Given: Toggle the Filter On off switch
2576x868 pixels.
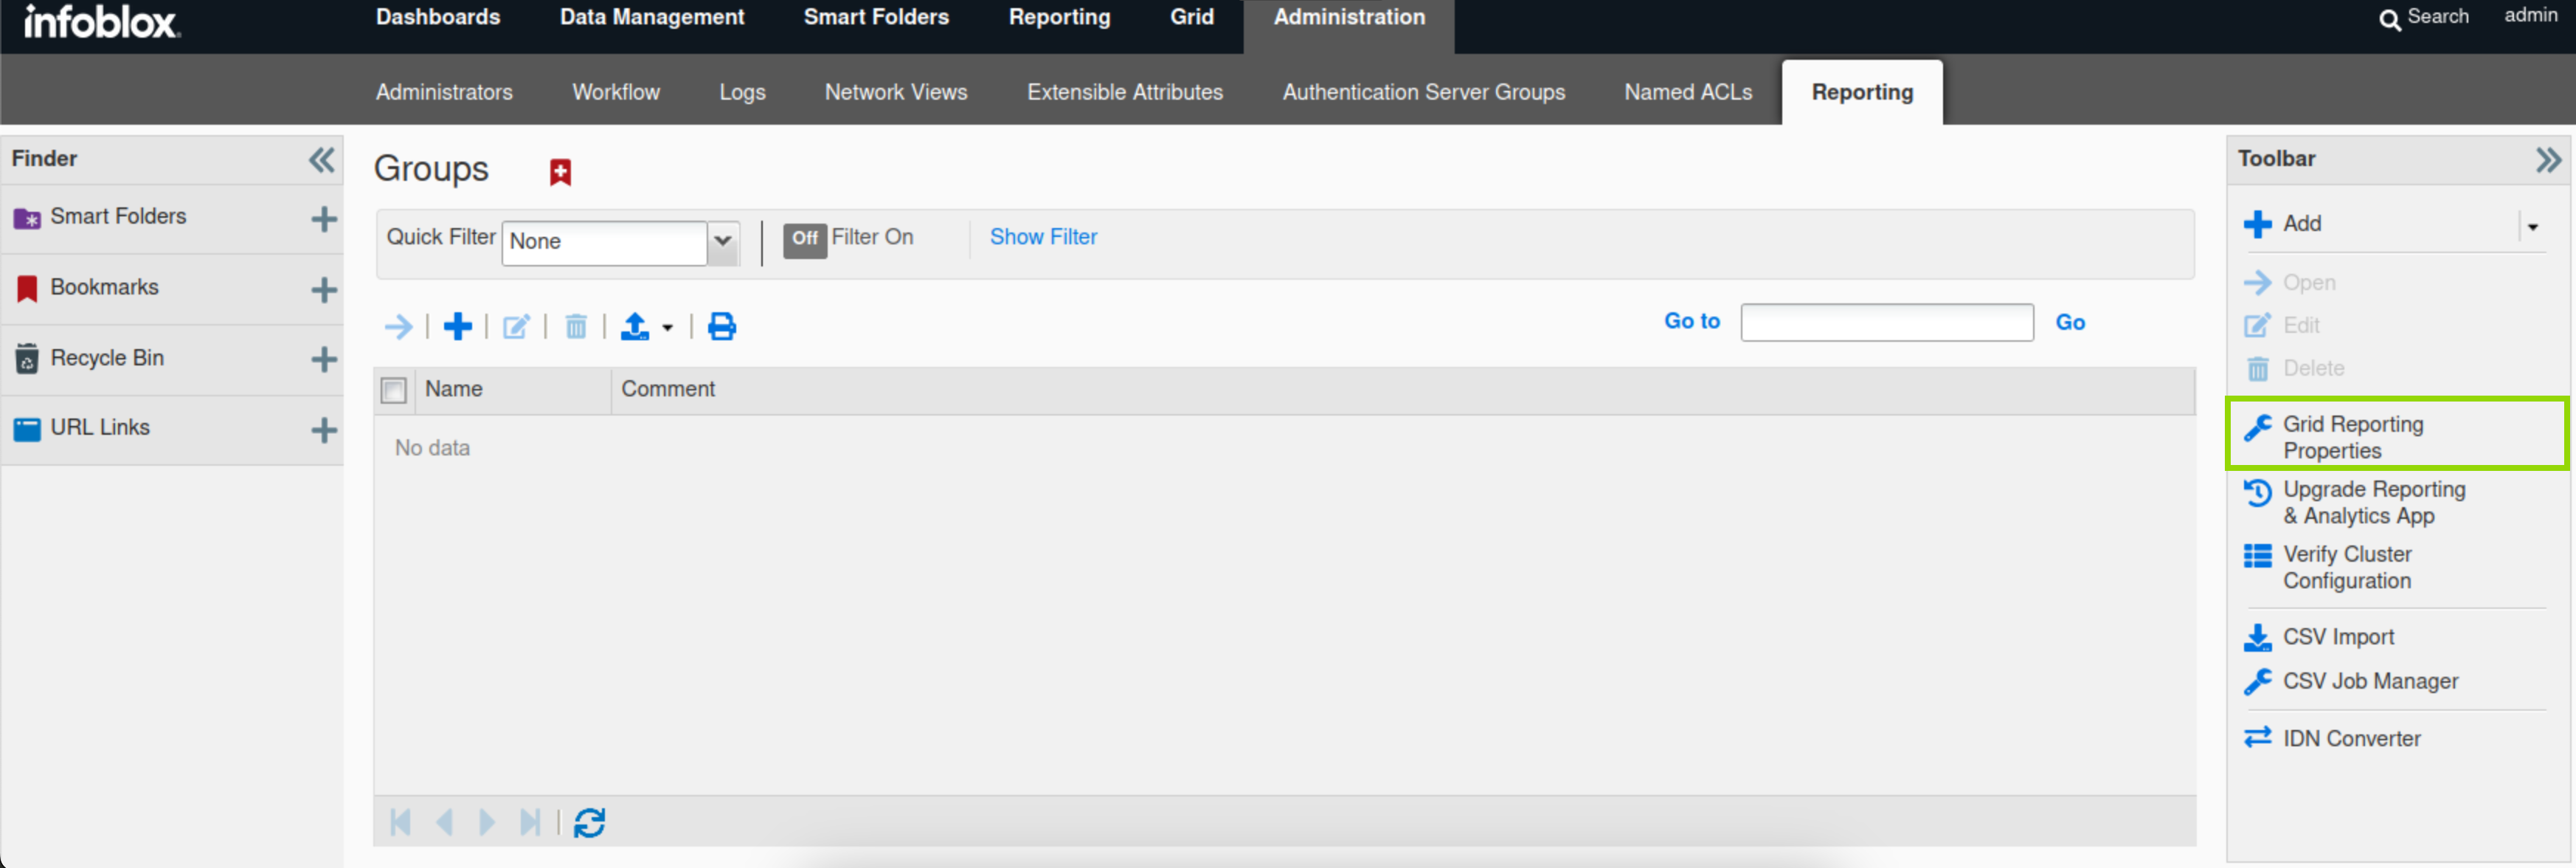Looking at the screenshot, I should coord(804,239).
